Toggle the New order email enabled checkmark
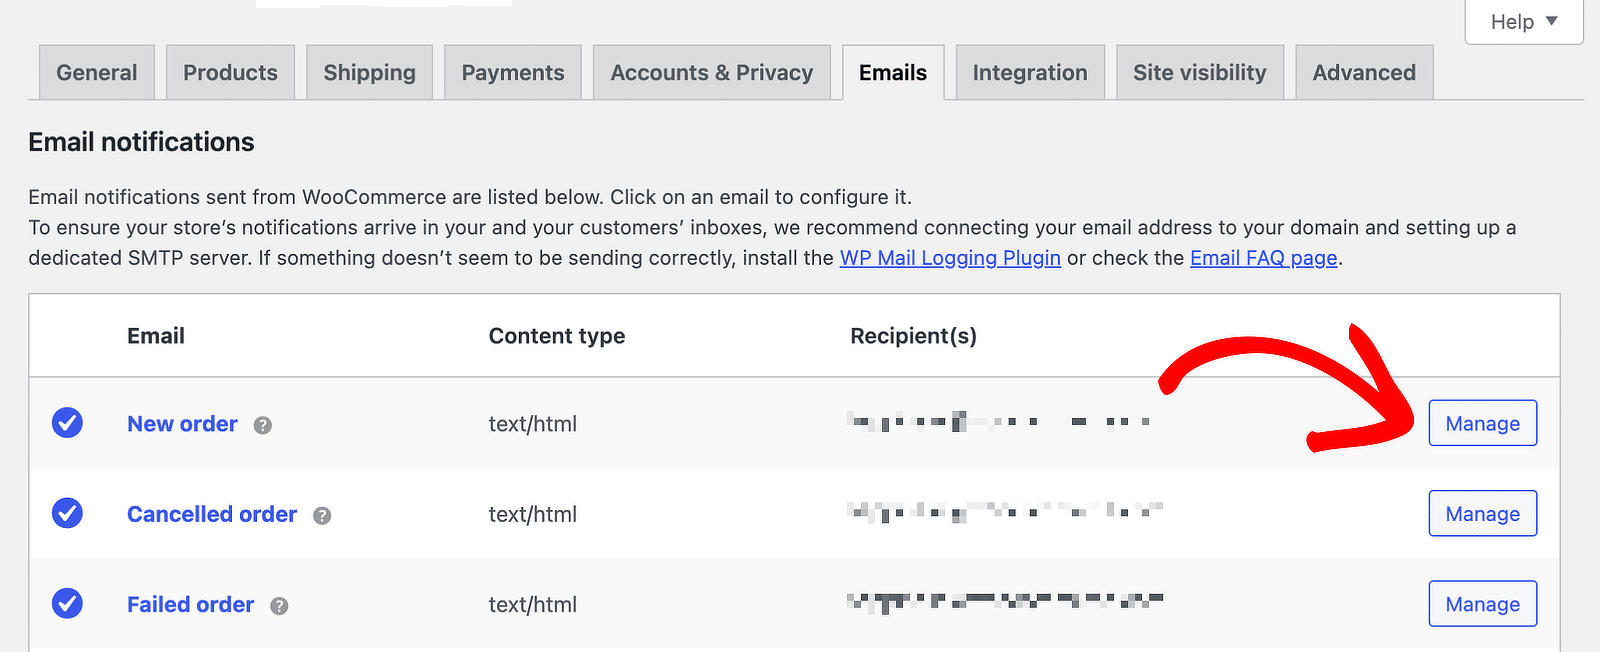This screenshot has width=1600, height=652. coord(67,424)
